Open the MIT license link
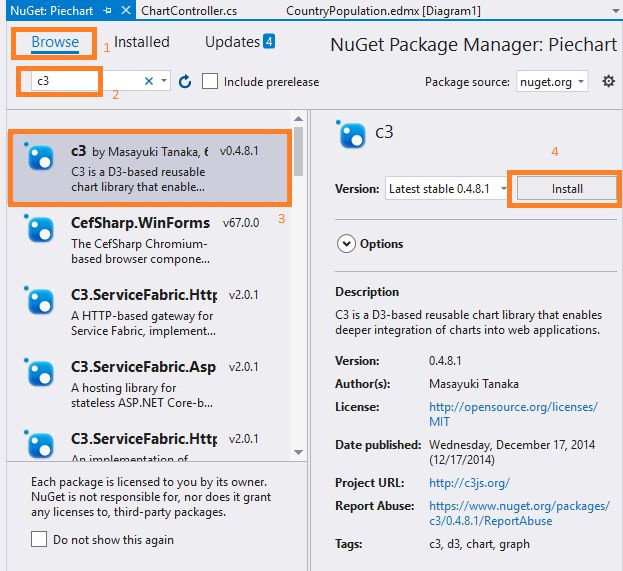Image resolution: width=623 pixels, height=571 pixels. [x=513, y=414]
